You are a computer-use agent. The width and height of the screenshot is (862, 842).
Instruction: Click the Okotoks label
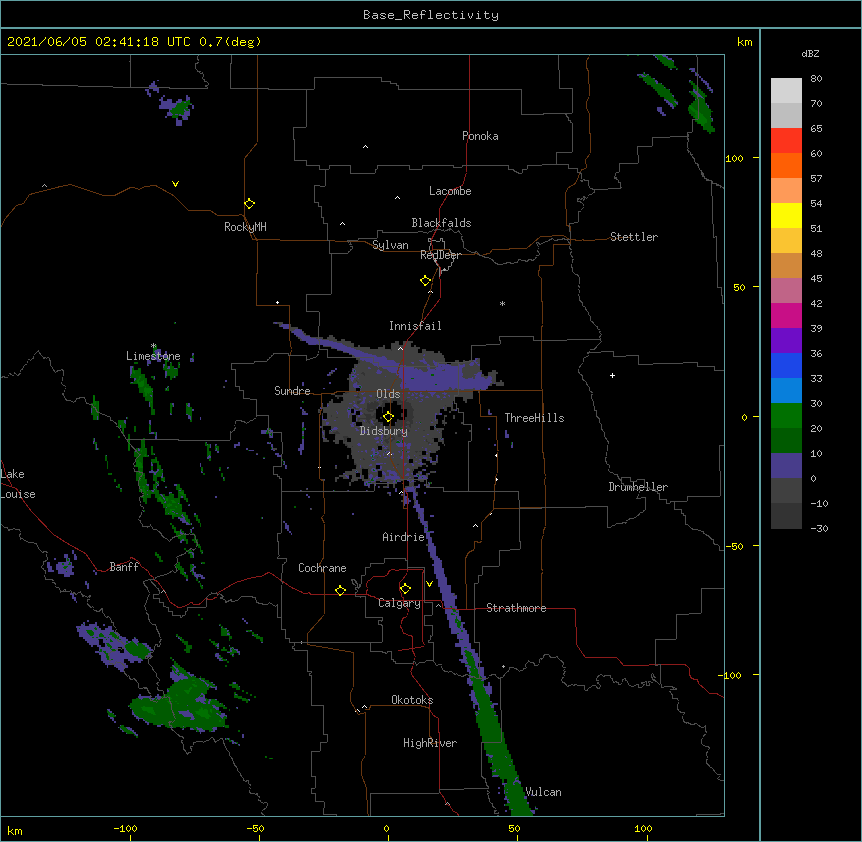coord(412,700)
